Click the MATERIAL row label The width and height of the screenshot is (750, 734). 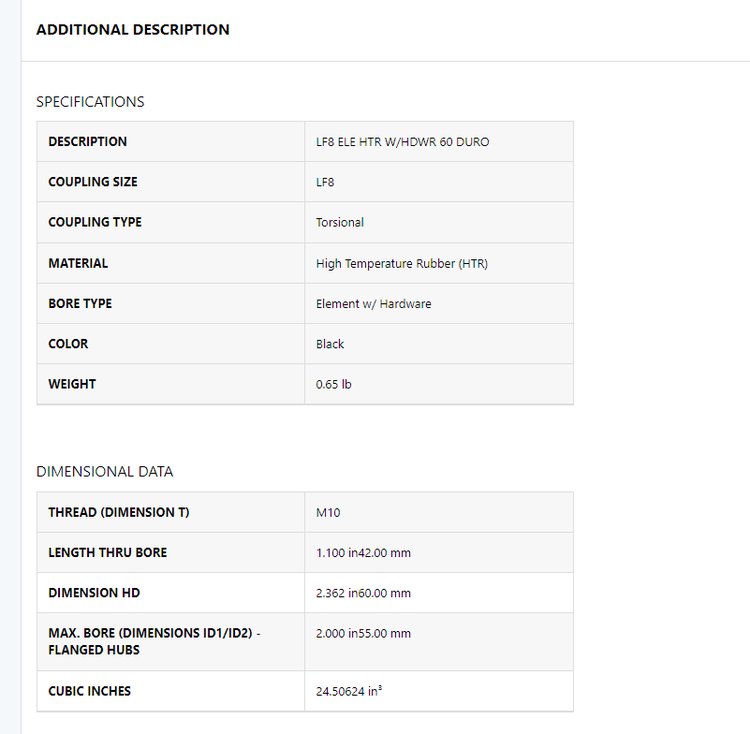point(78,263)
